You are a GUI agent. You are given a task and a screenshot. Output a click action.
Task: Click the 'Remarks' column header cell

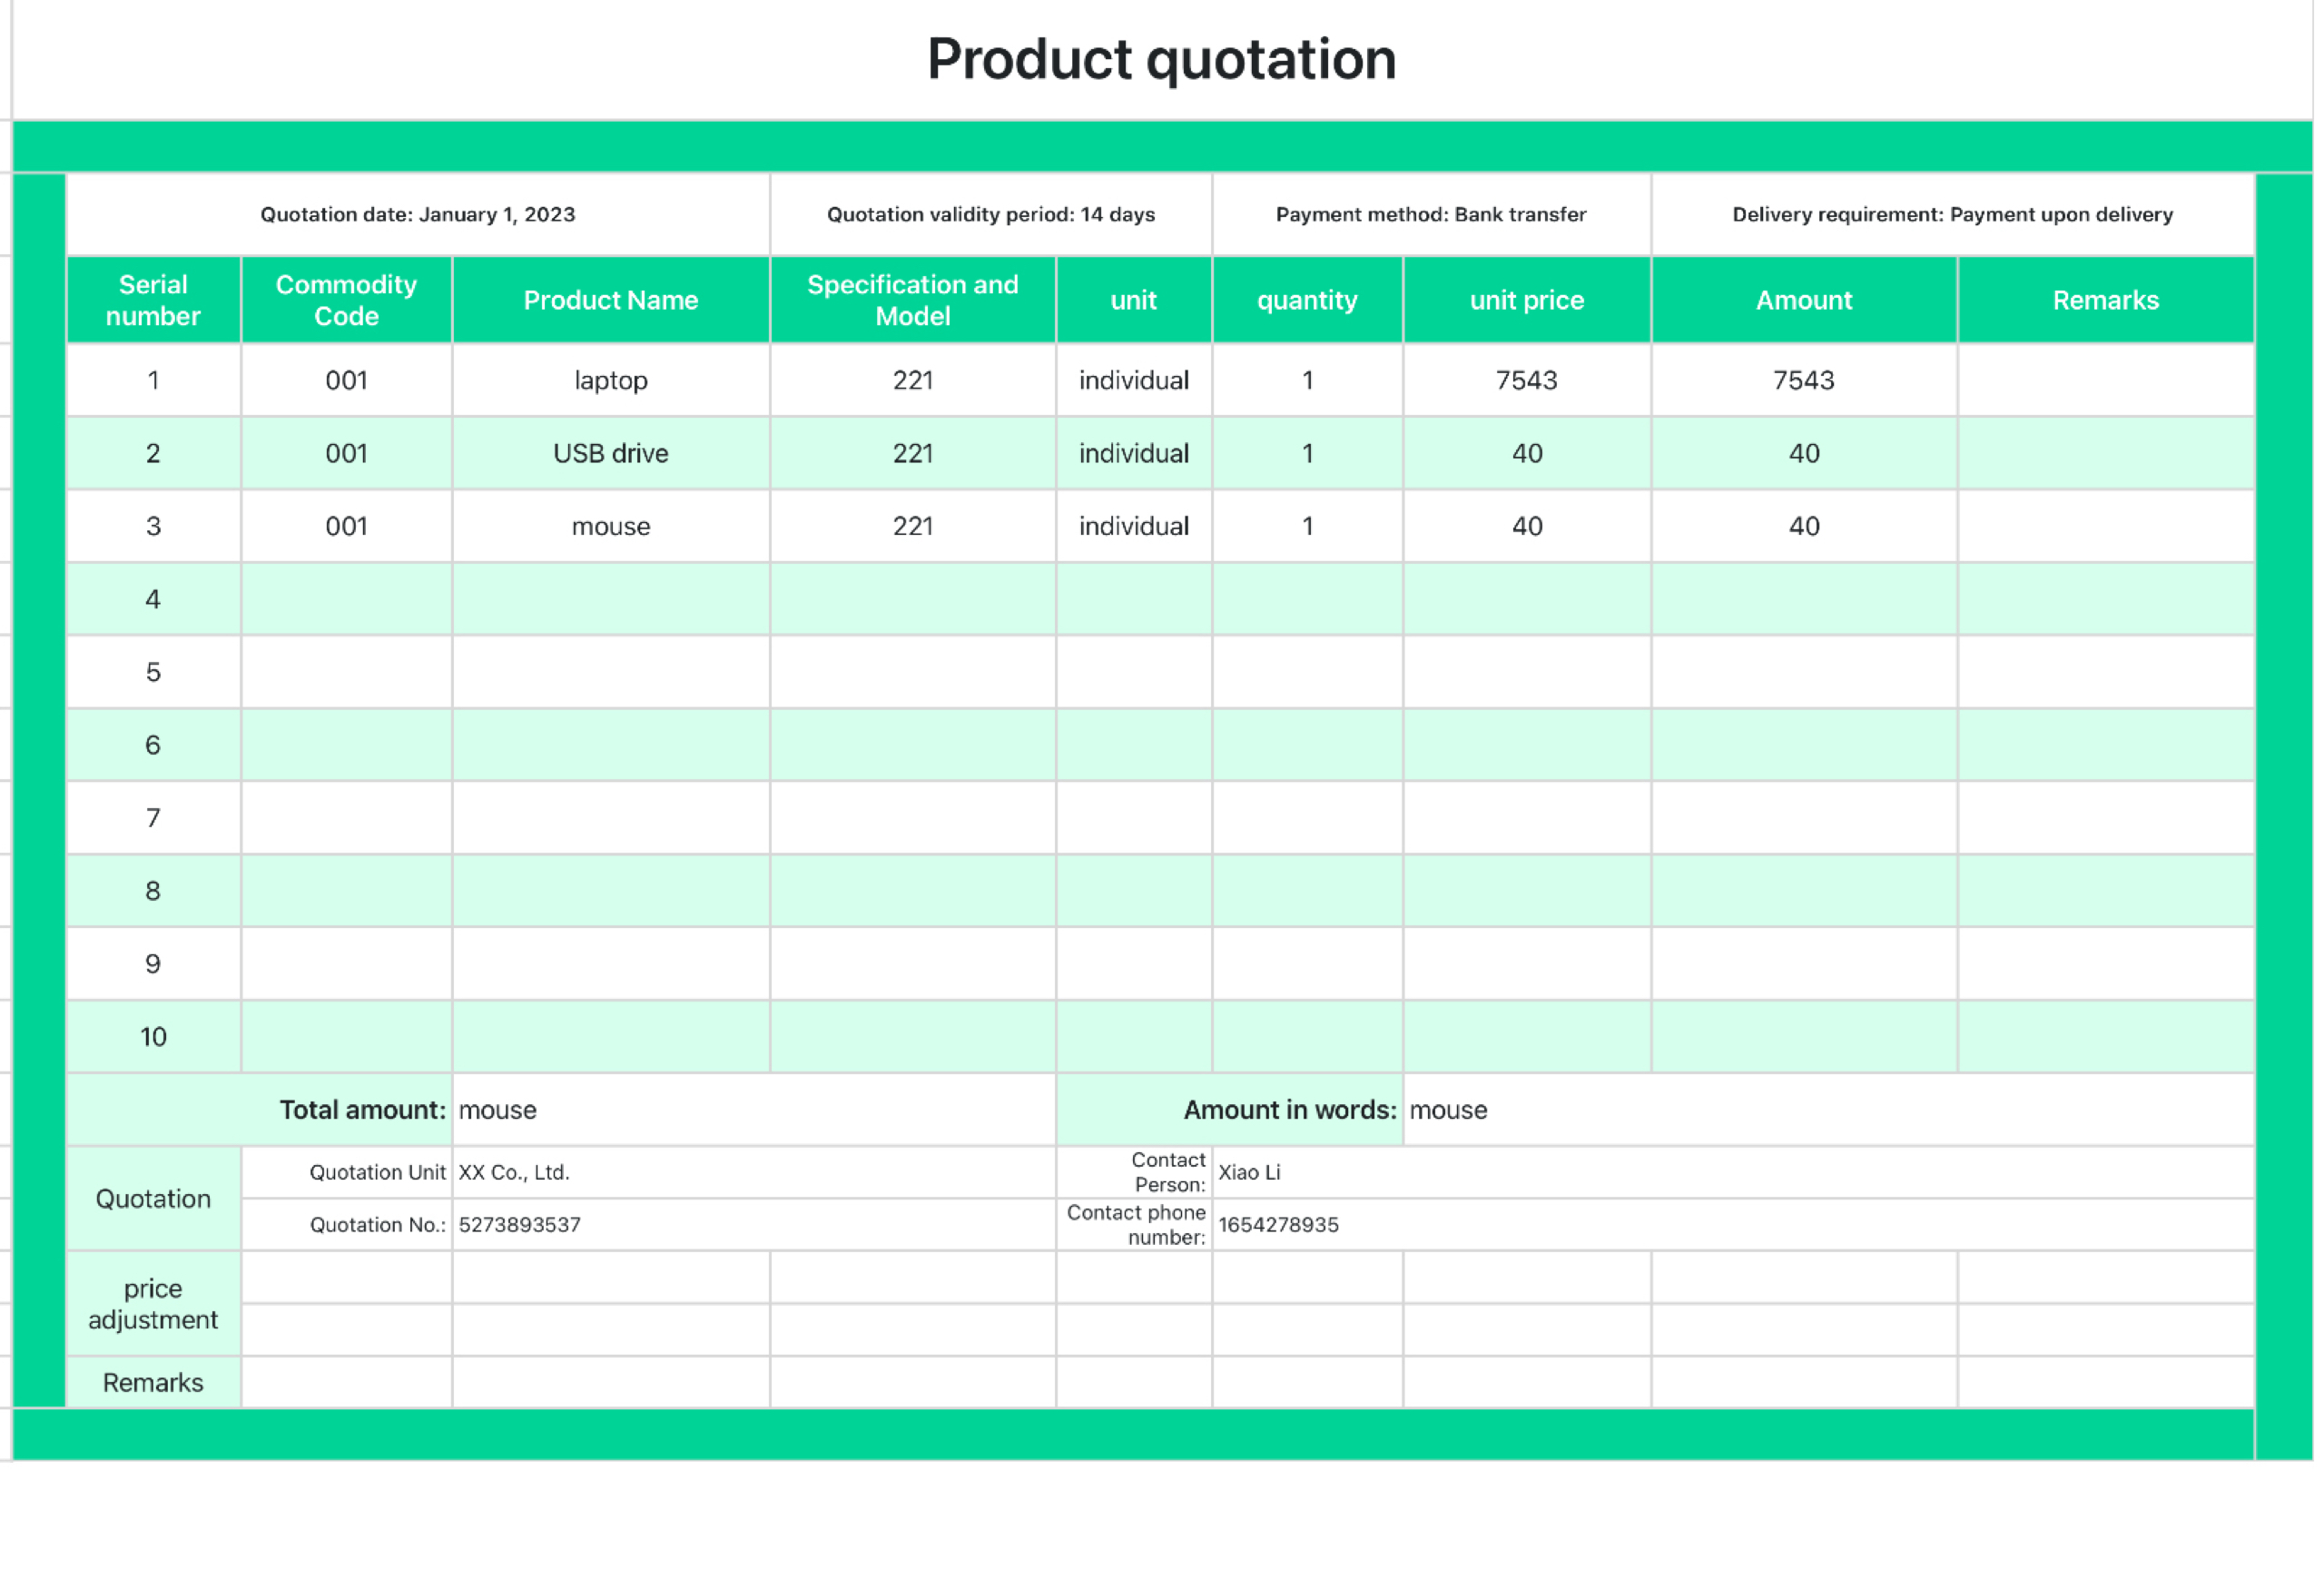pyautogui.click(x=2106, y=300)
